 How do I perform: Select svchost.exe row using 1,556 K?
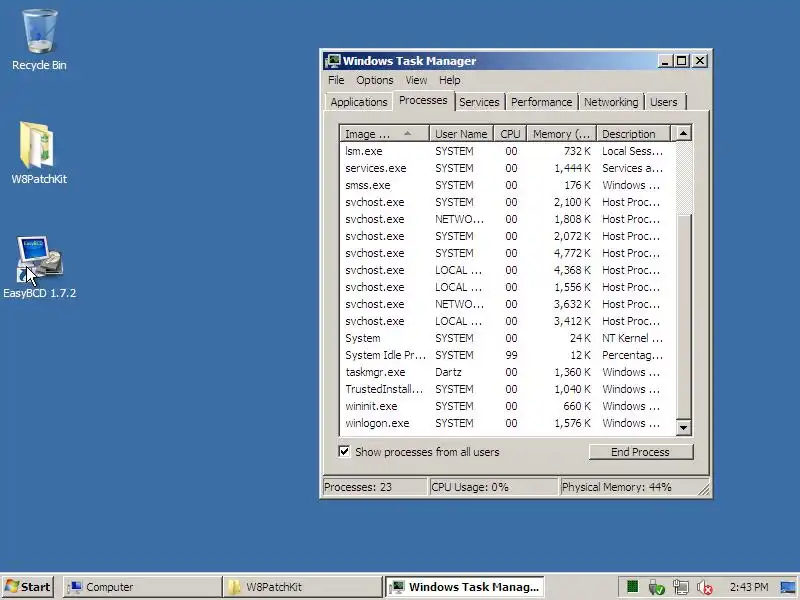507,287
